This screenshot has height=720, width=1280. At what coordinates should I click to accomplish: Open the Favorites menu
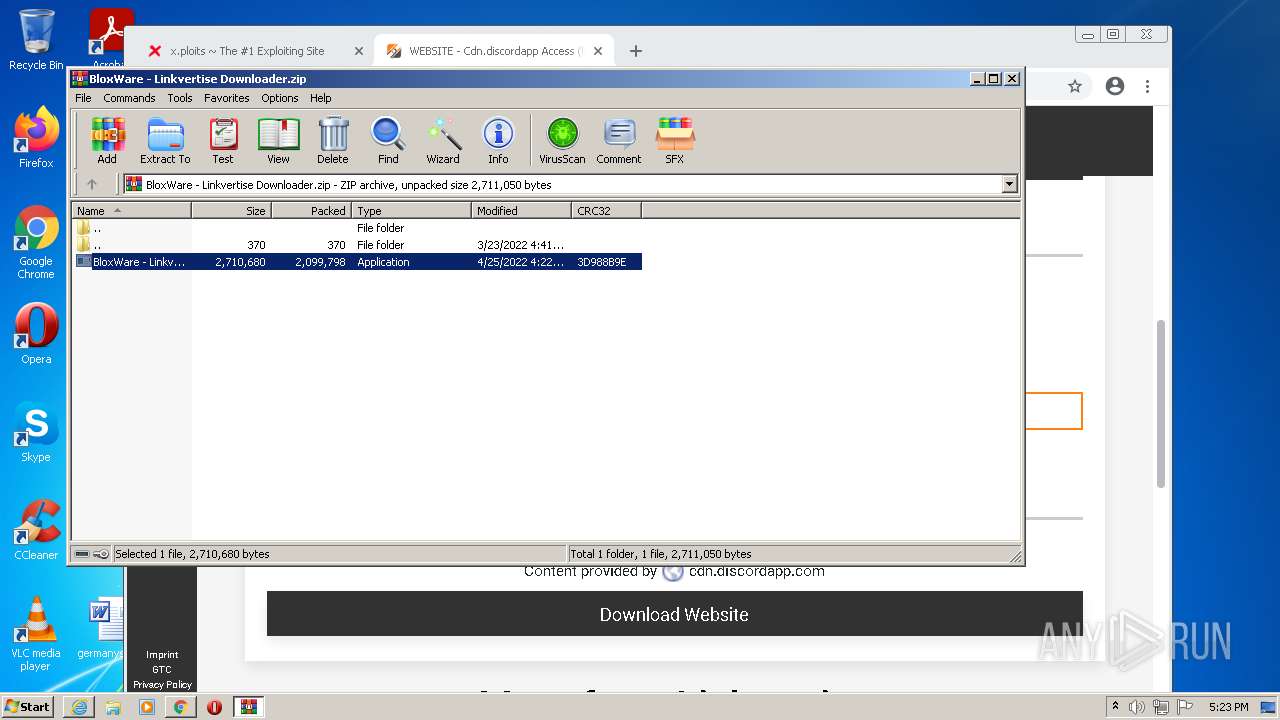227,98
